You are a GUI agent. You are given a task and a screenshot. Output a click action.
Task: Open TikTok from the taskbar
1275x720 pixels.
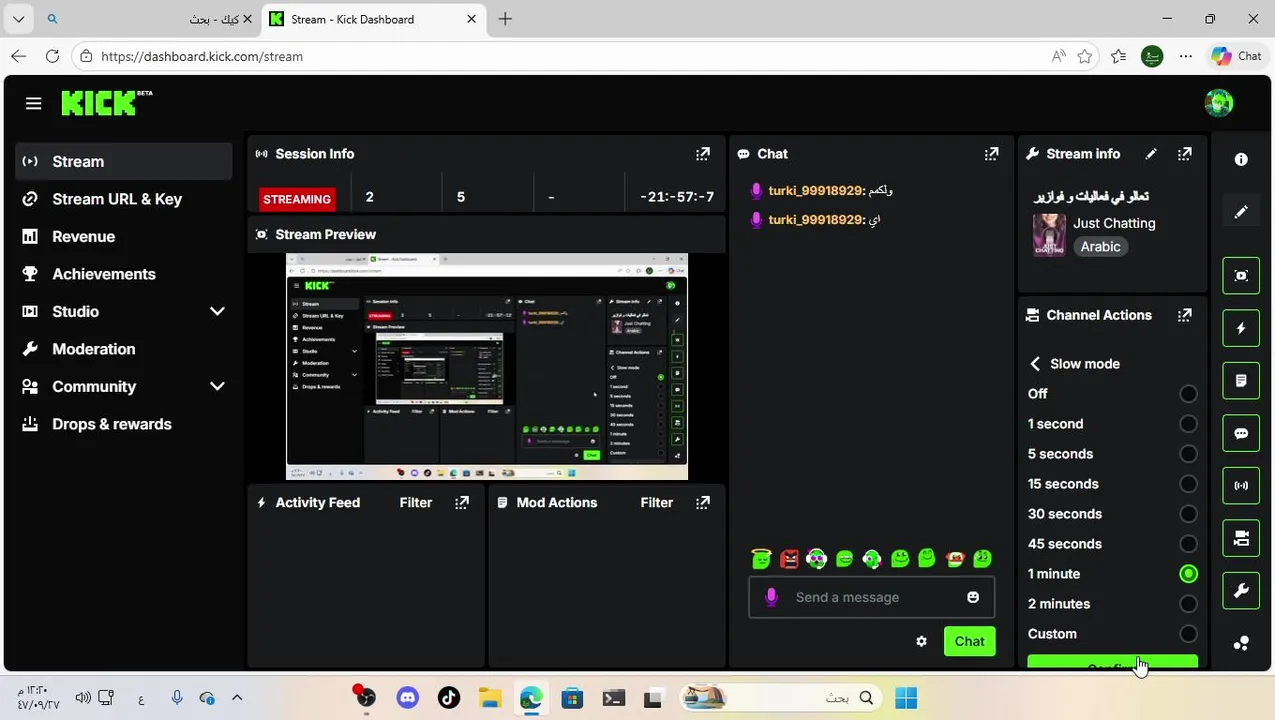click(448, 698)
